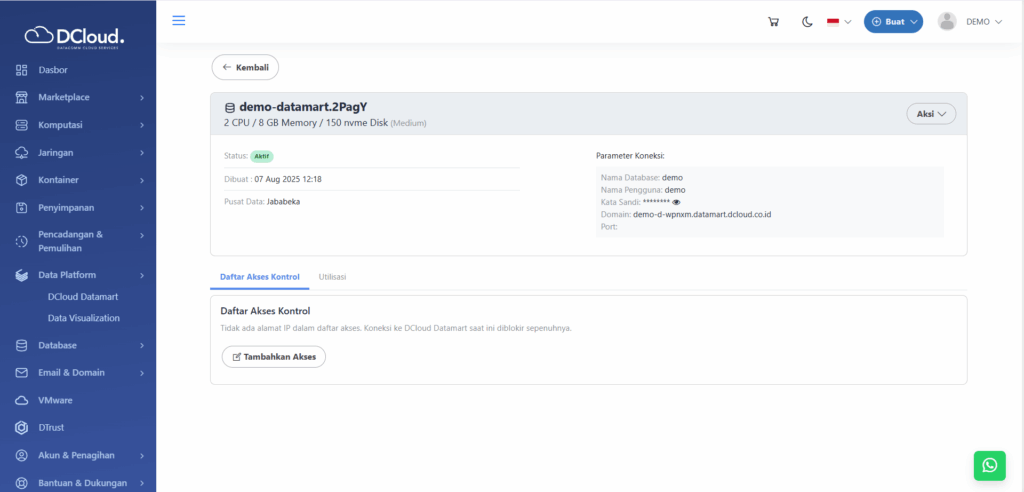Open the Aksi dropdown
The height and width of the screenshot is (492, 1024).
[931, 114]
